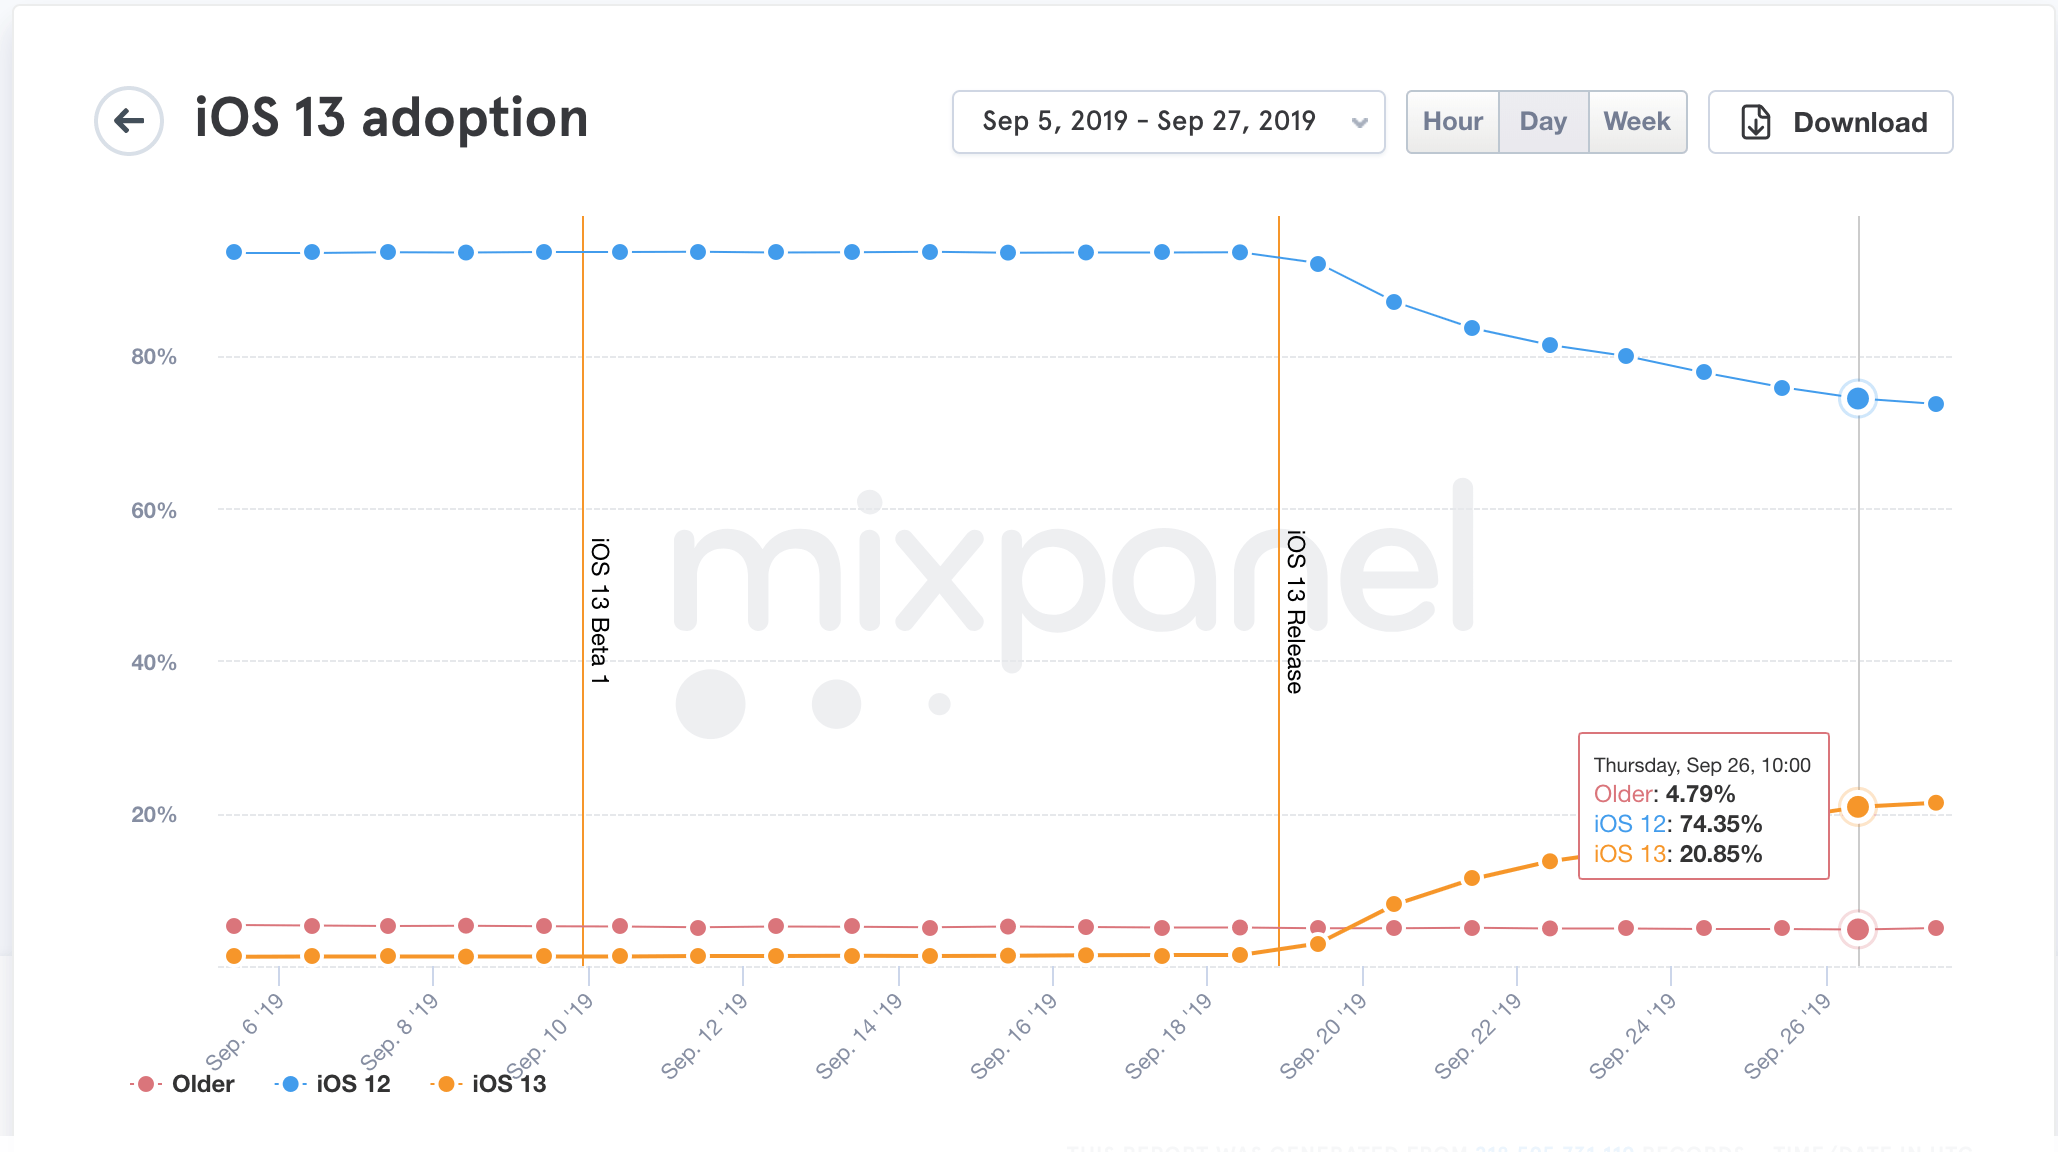Click the iOS 13 Release marker label
This screenshot has width=2058, height=1152.
1295,612
